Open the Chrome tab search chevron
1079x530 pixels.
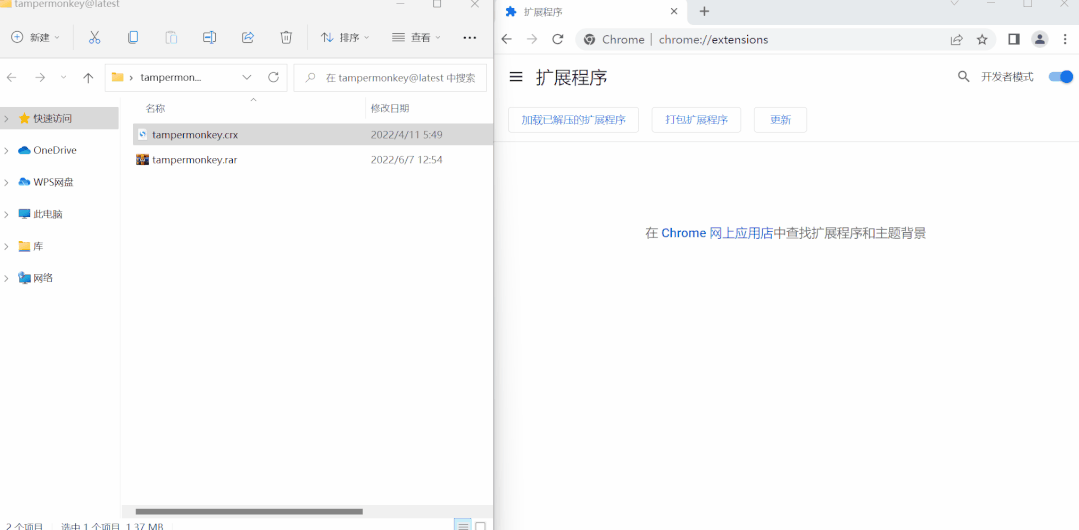click(954, 3)
